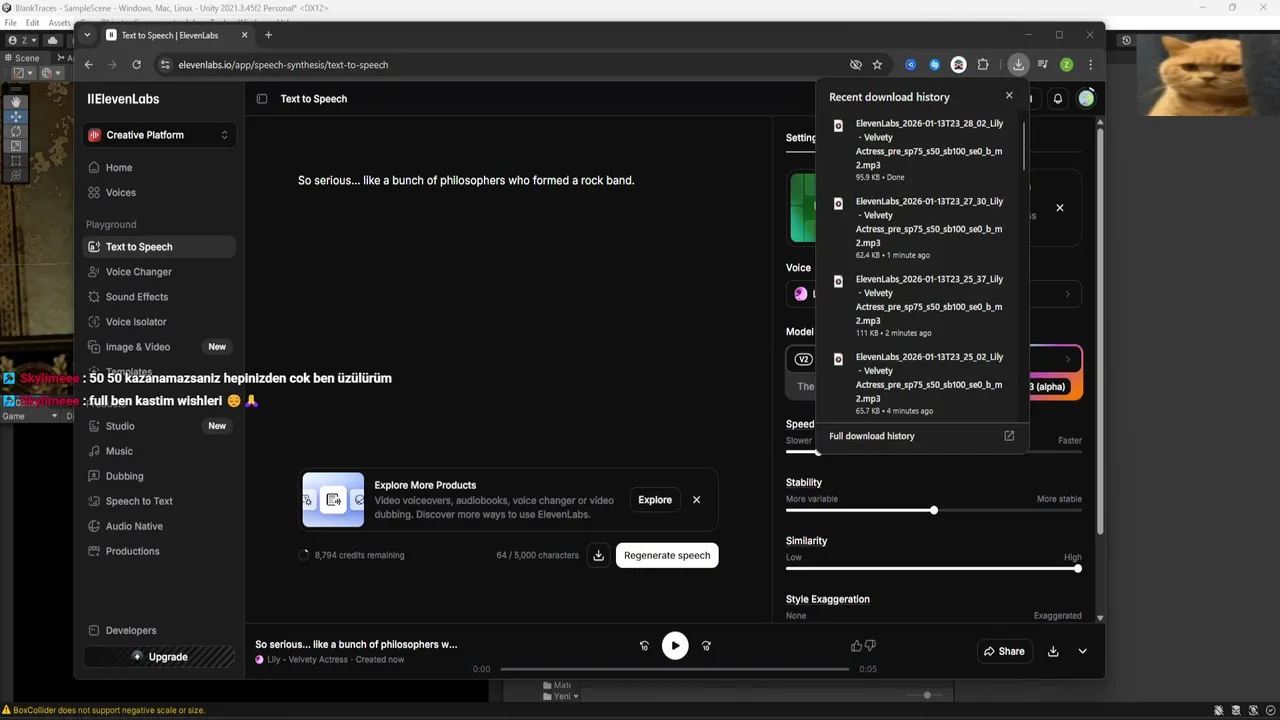Open Chrome three-dot menu

1090,64
